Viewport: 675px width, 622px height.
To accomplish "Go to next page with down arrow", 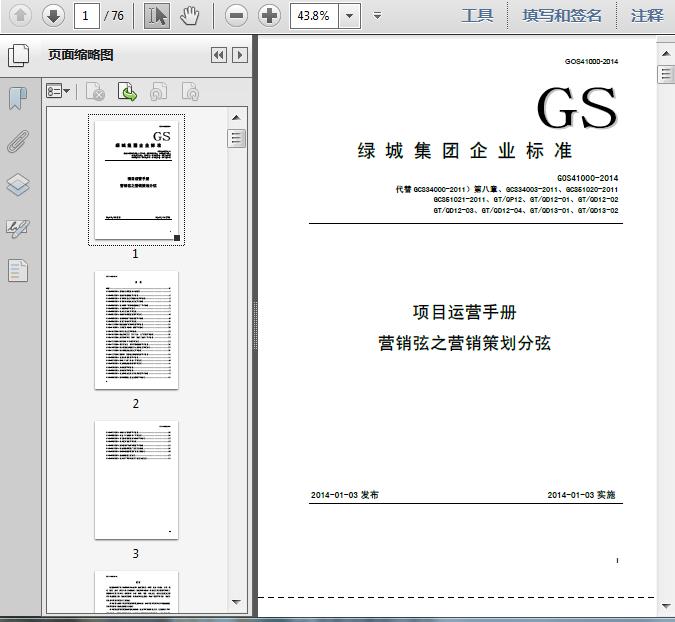I will (53, 16).
